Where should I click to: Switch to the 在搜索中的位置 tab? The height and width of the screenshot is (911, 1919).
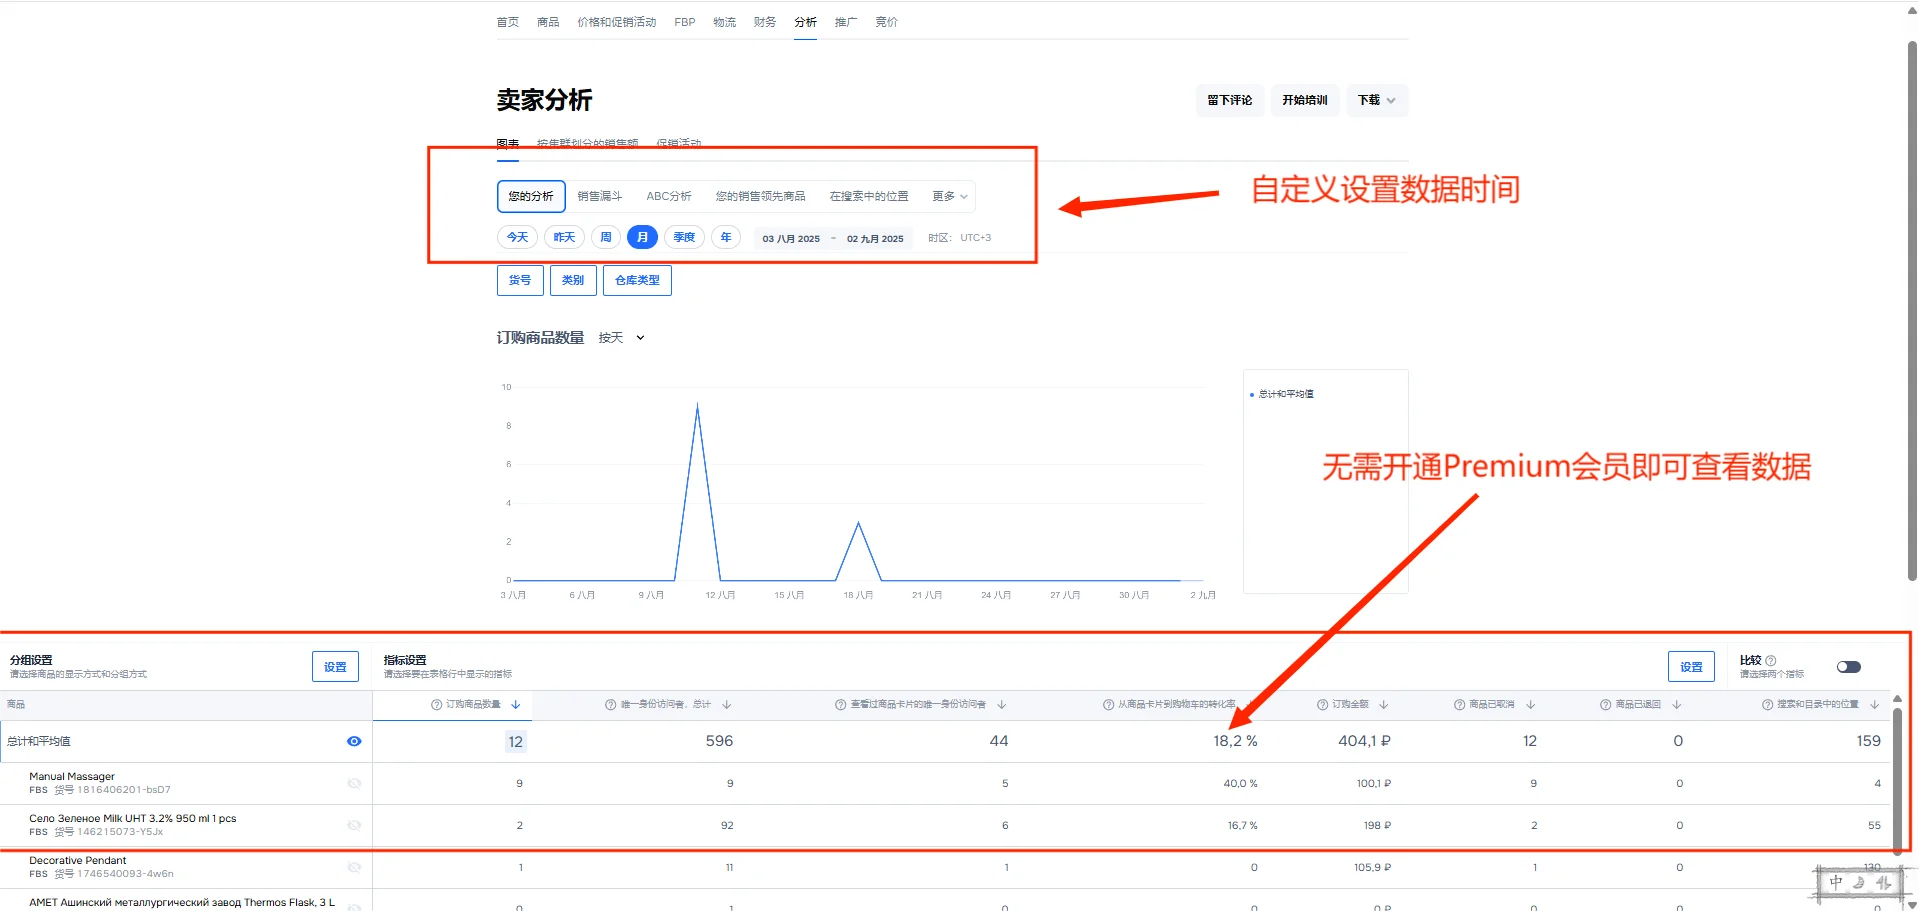coord(869,197)
